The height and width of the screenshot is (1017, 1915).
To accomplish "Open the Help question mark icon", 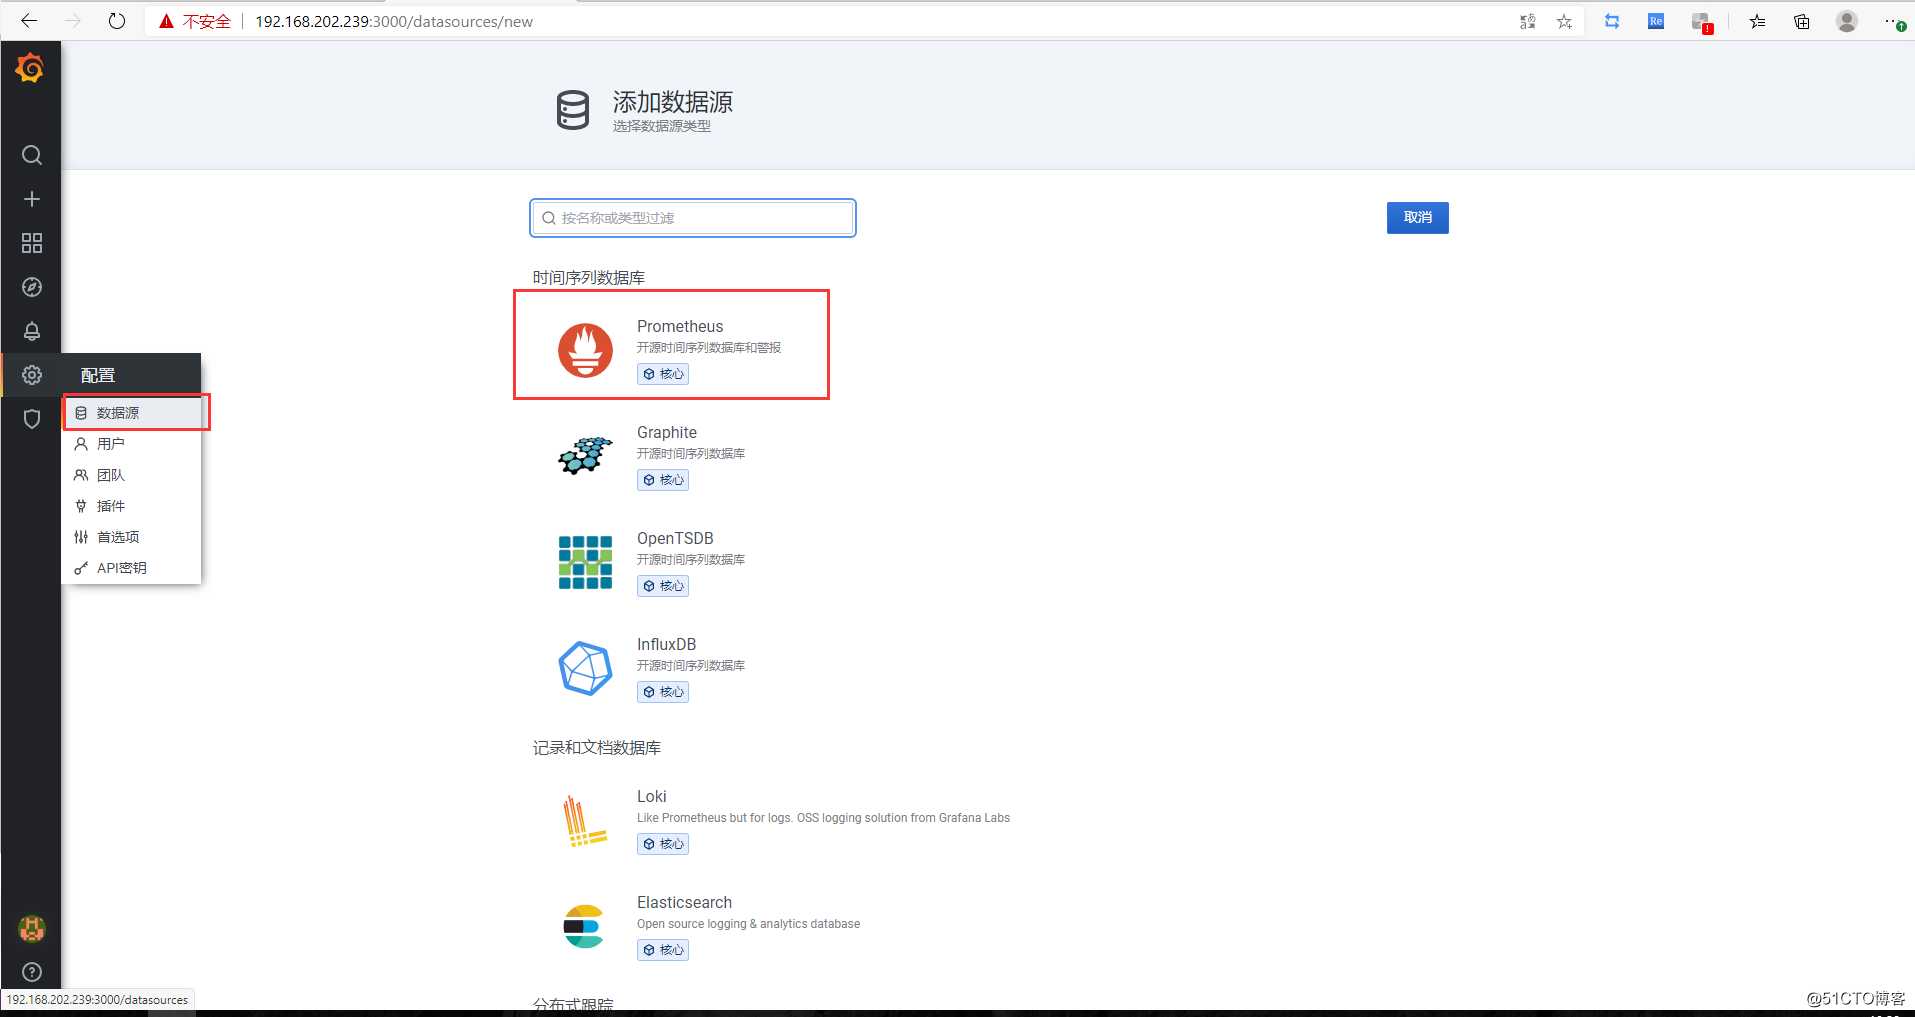I will [x=32, y=972].
